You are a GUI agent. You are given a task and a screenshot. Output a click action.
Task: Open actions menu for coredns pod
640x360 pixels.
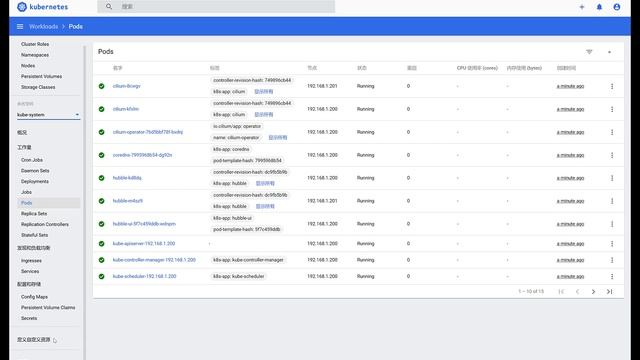[x=612, y=155]
